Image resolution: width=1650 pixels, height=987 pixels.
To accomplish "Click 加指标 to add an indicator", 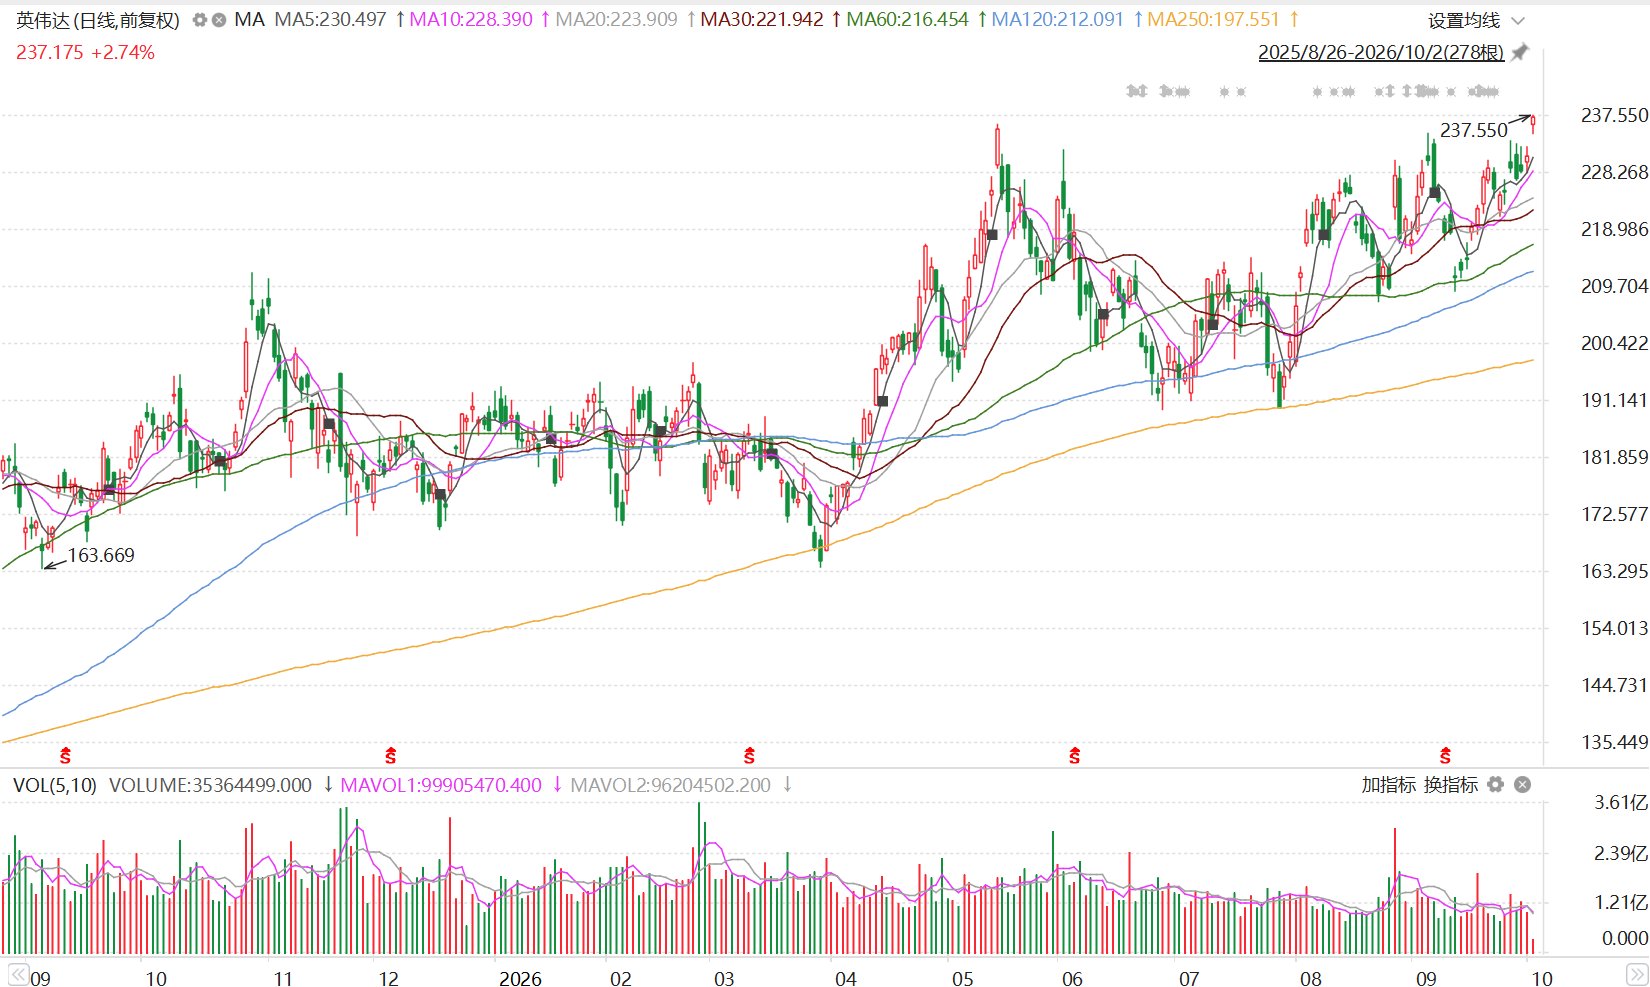I will point(1389,785).
